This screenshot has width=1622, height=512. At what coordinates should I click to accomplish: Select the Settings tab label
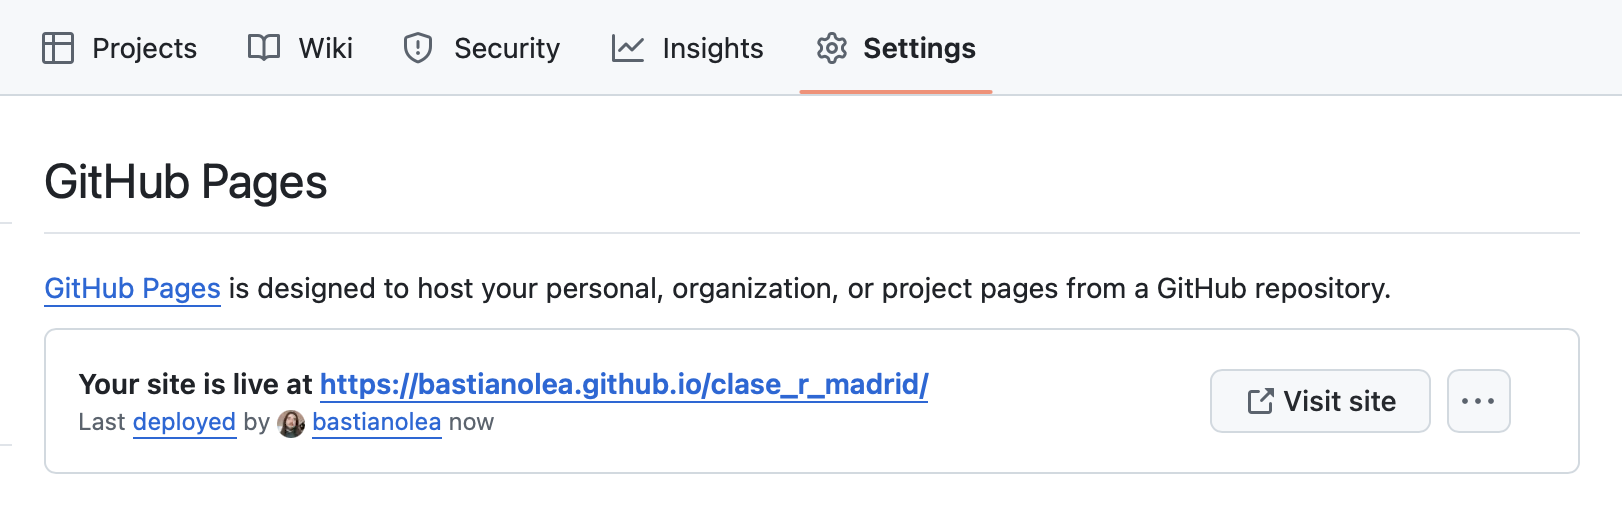[919, 48]
